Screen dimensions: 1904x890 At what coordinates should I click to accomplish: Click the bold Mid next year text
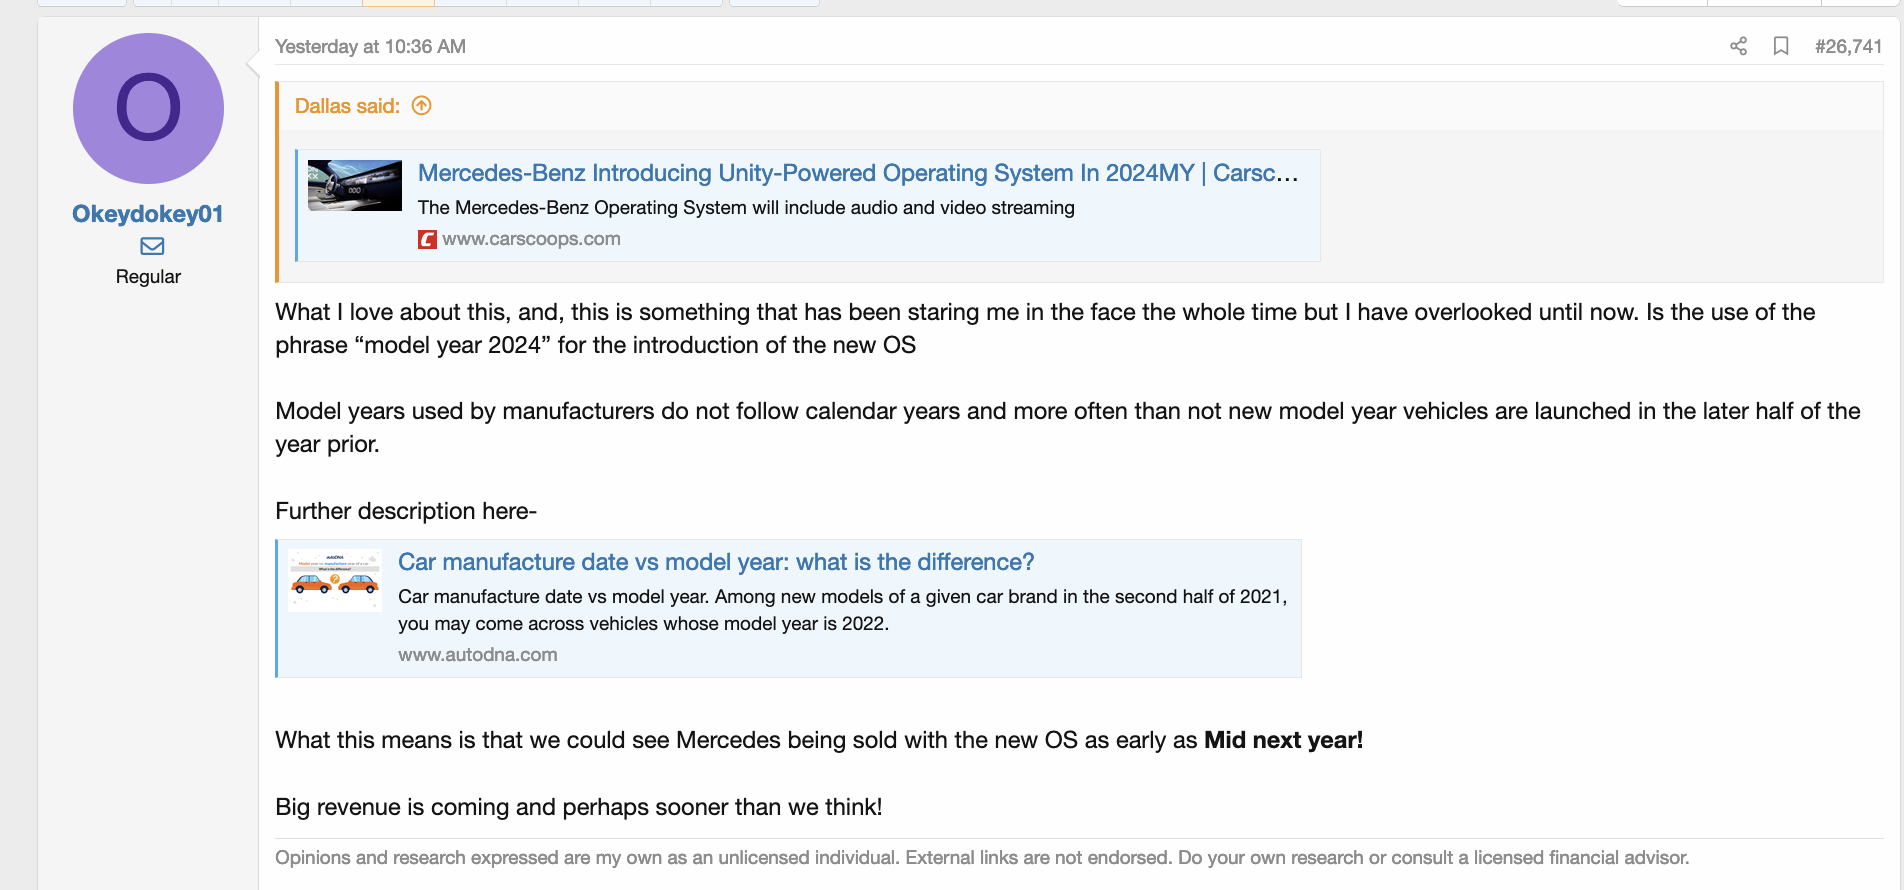pos(1283,740)
